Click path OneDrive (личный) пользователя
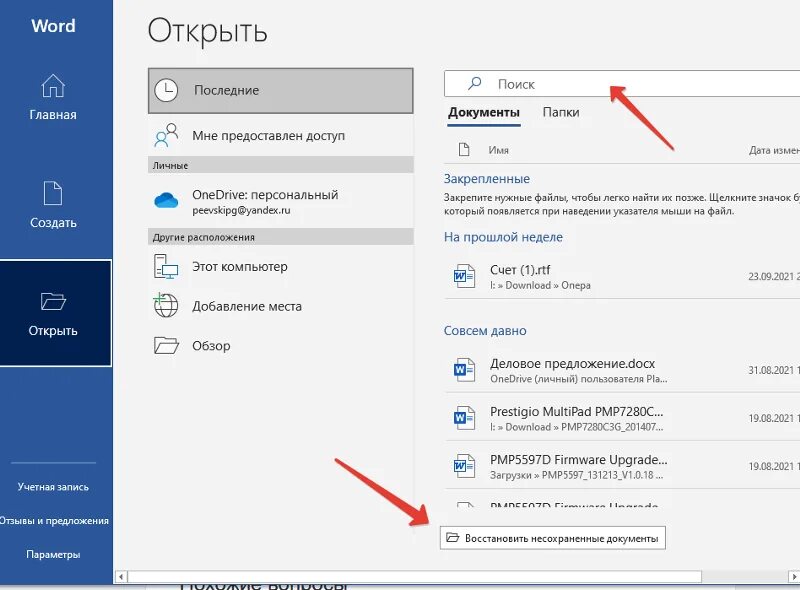This screenshot has width=800, height=590. pos(579,379)
